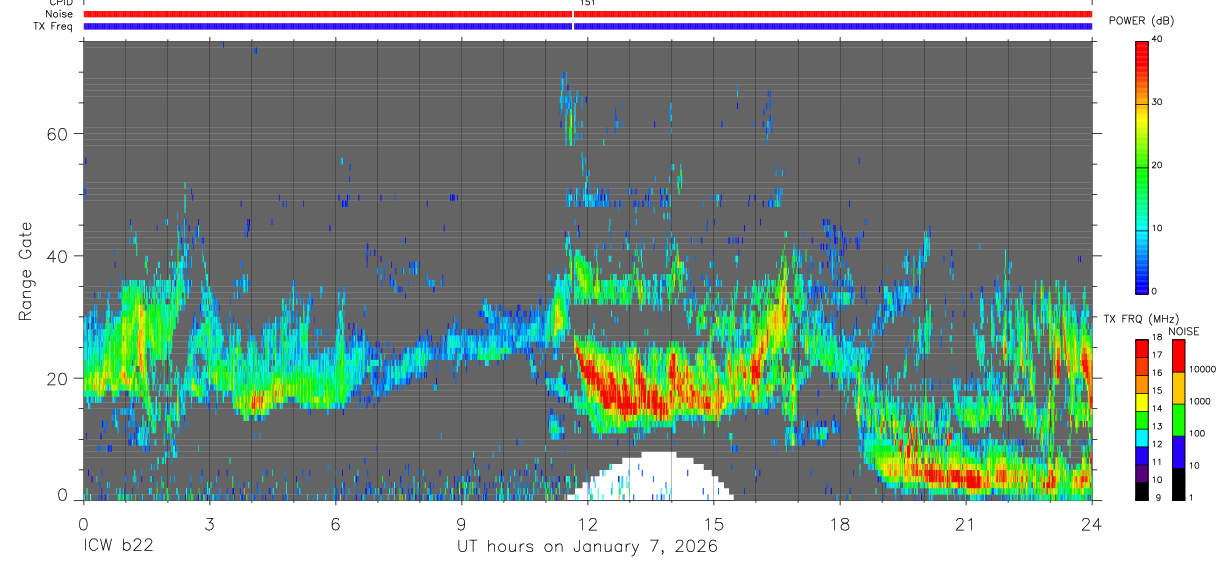Click 'UT hours on January 7, 2026' label
1228x567 pixels.
click(x=587, y=547)
